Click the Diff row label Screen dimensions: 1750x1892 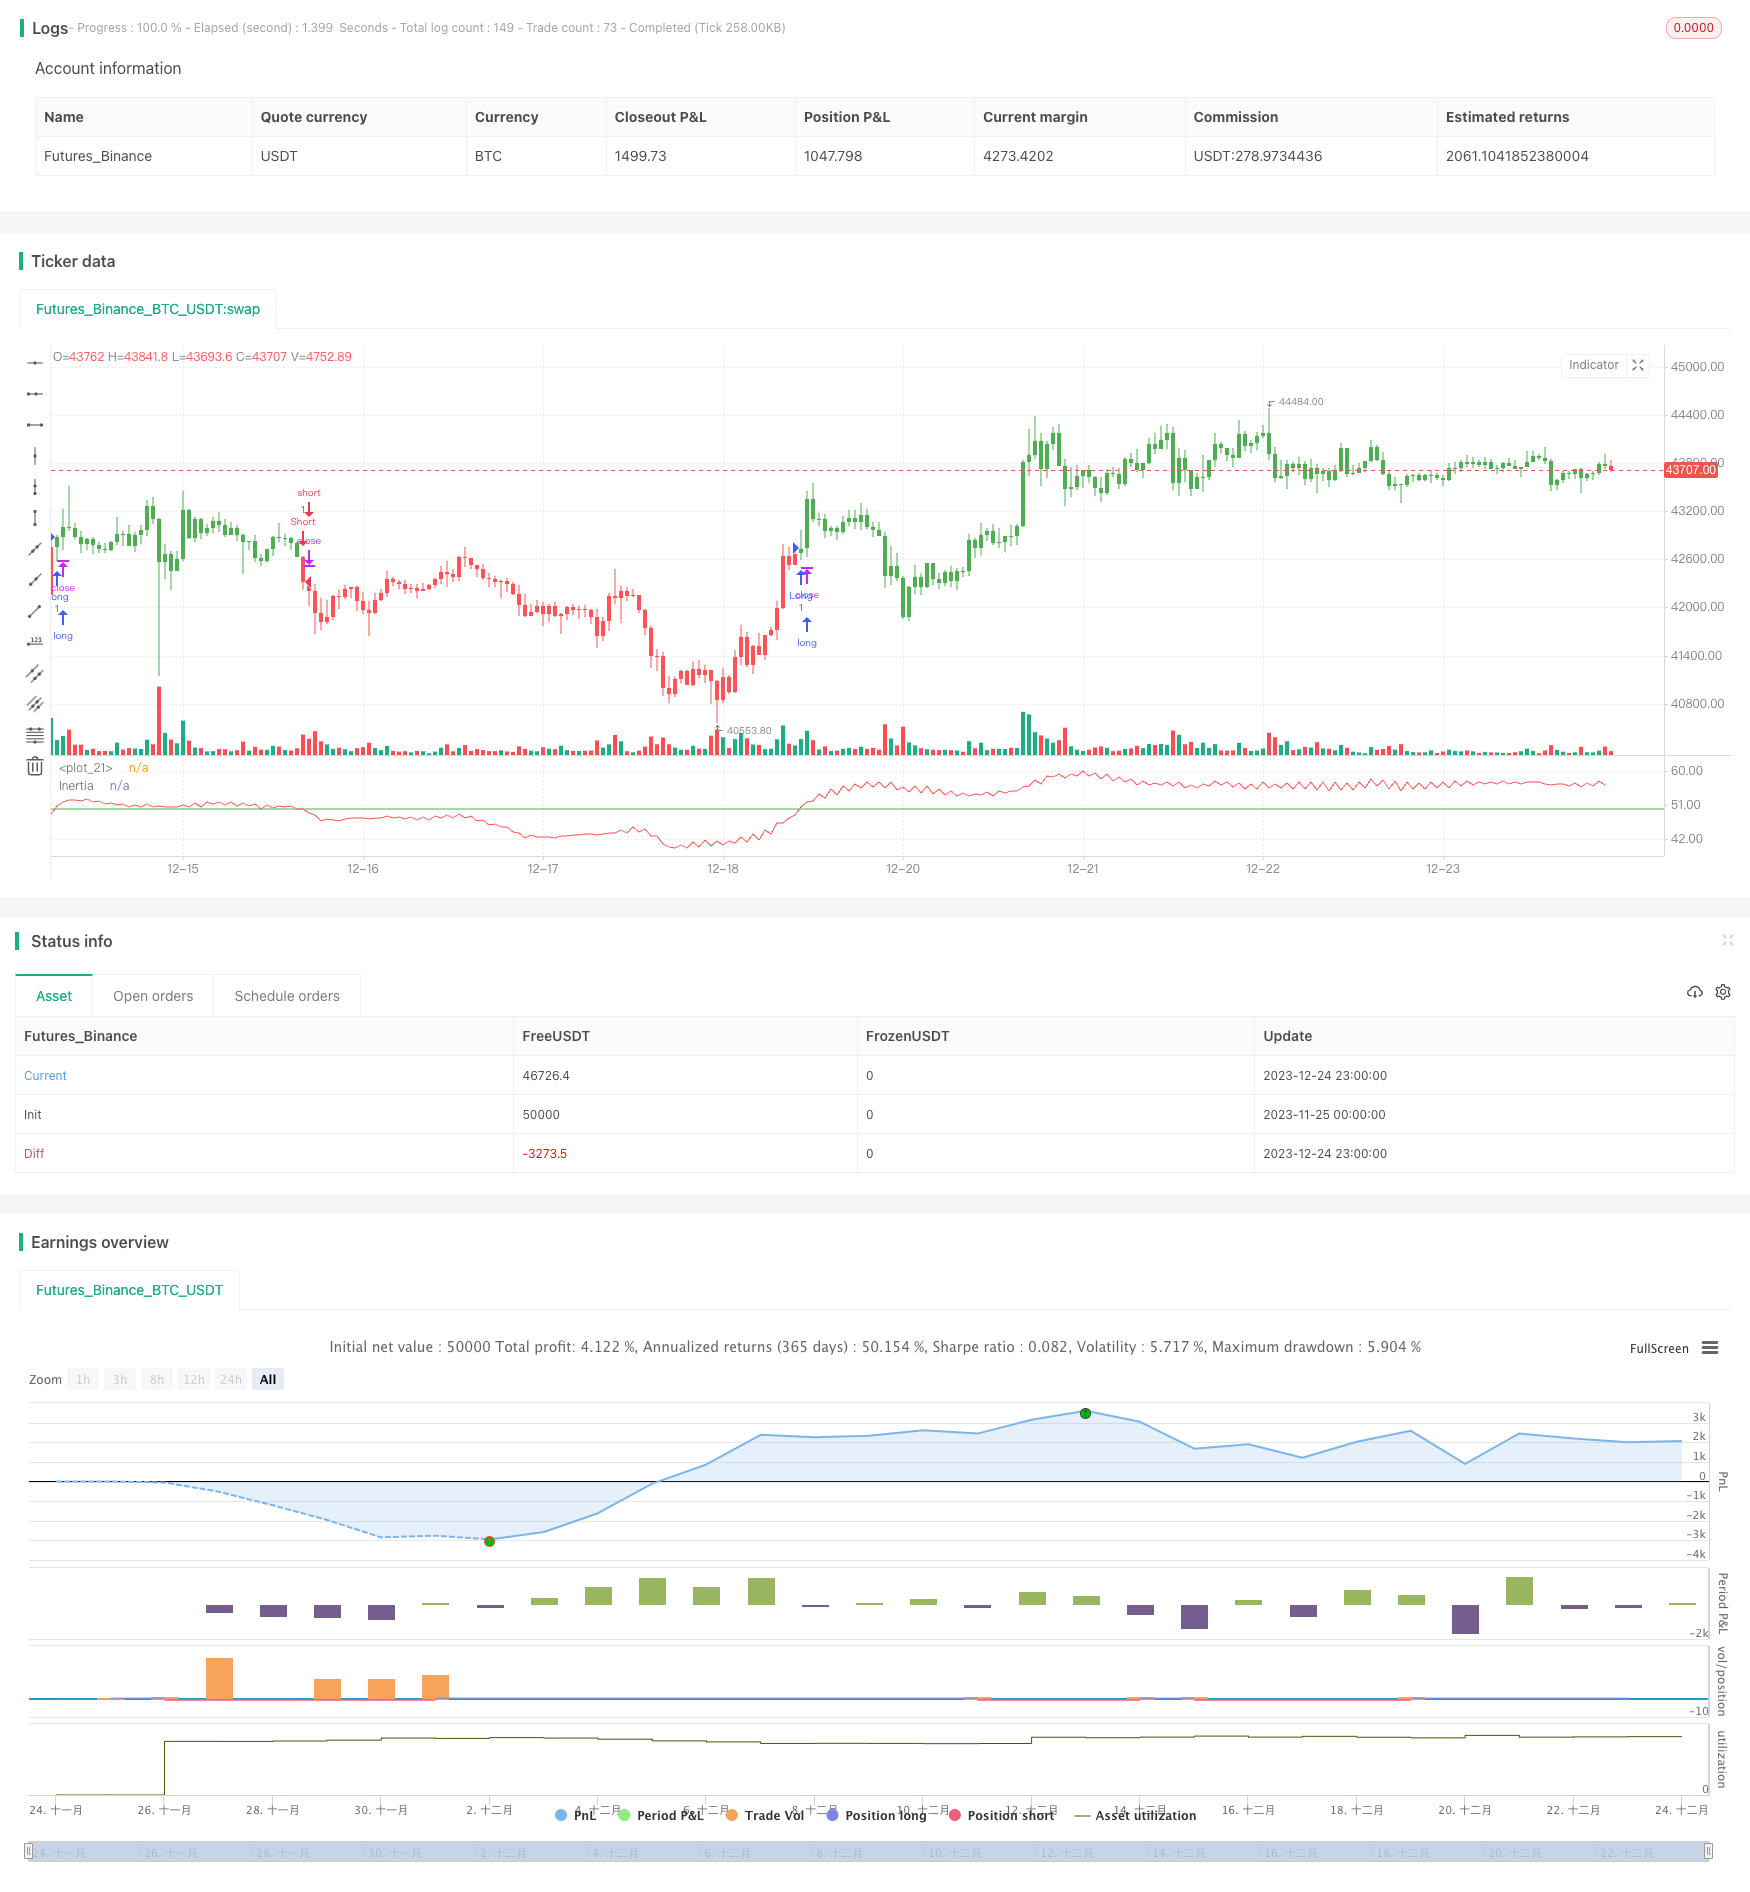click(x=34, y=1153)
